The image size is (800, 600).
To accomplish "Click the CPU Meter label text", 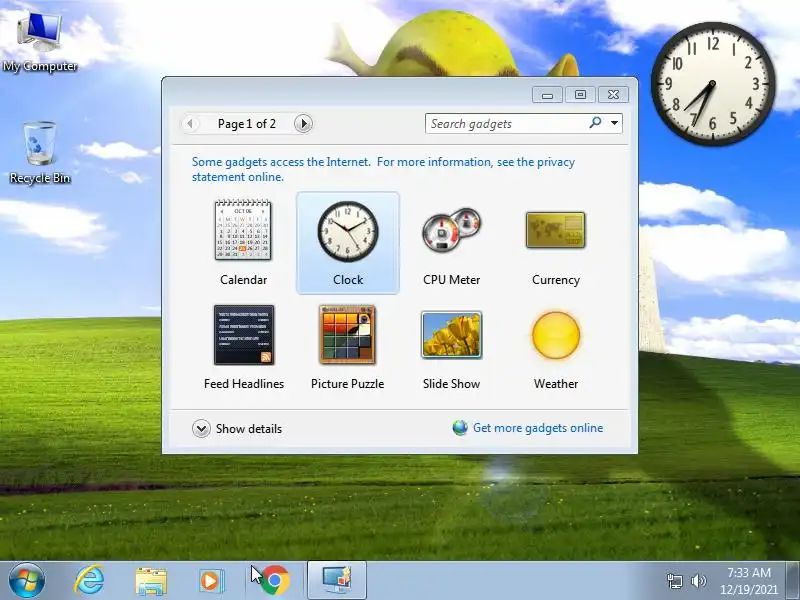I will click(452, 280).
